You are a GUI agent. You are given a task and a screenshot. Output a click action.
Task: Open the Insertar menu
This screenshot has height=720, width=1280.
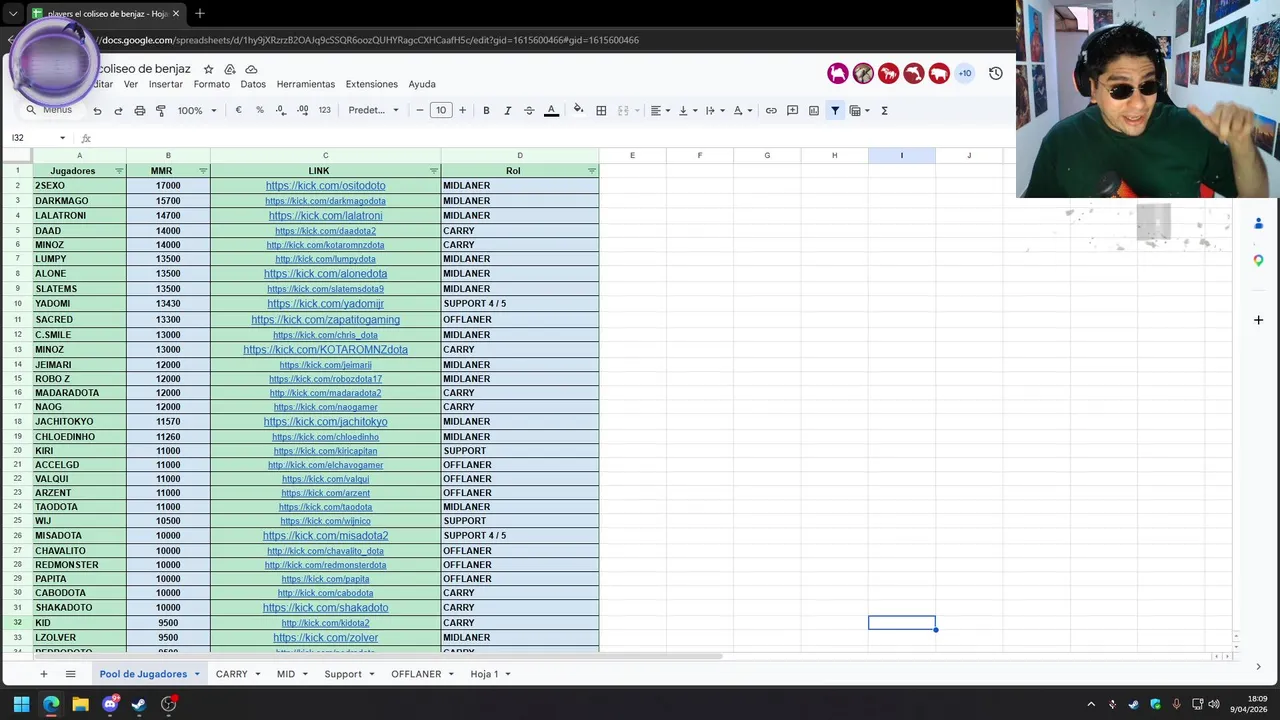pyautogui.click(x=166, y=84)
